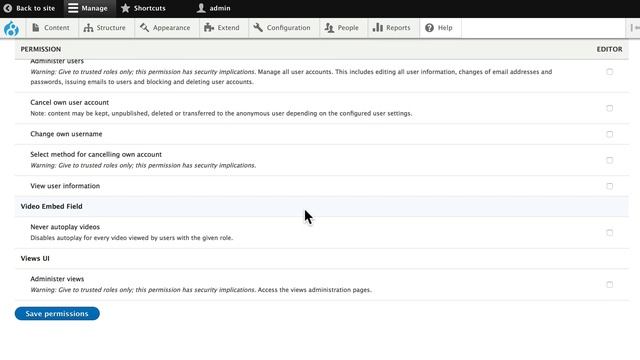This screenshot has width=640, height=360.
Task: Open the Reports menu label
Action: pos(398,28)
